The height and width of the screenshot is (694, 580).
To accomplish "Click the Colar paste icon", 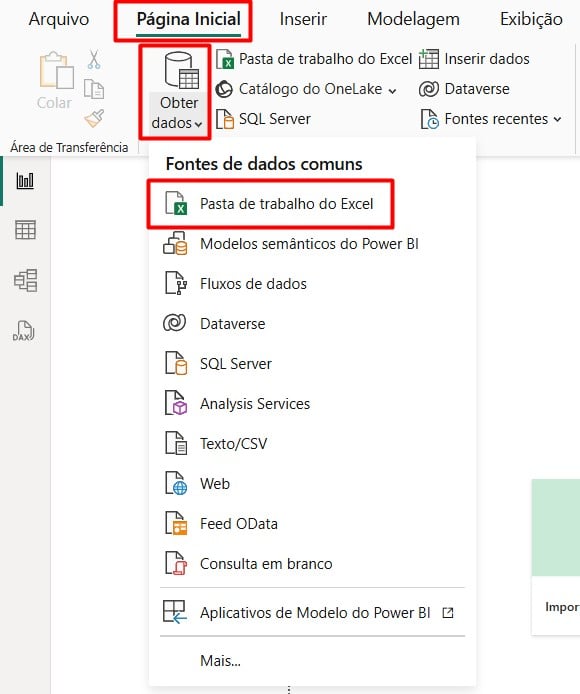I will coord(56,71).
